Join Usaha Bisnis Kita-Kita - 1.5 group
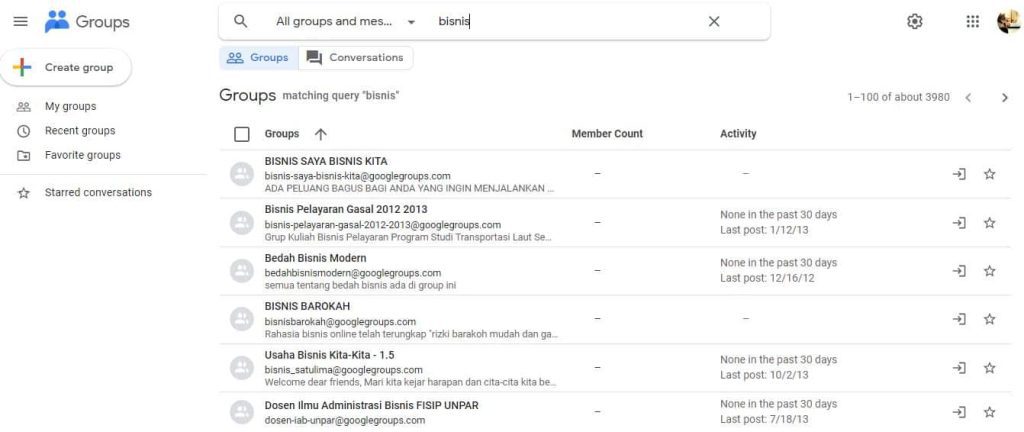The image size is (1024, 432). coord(959,368)
